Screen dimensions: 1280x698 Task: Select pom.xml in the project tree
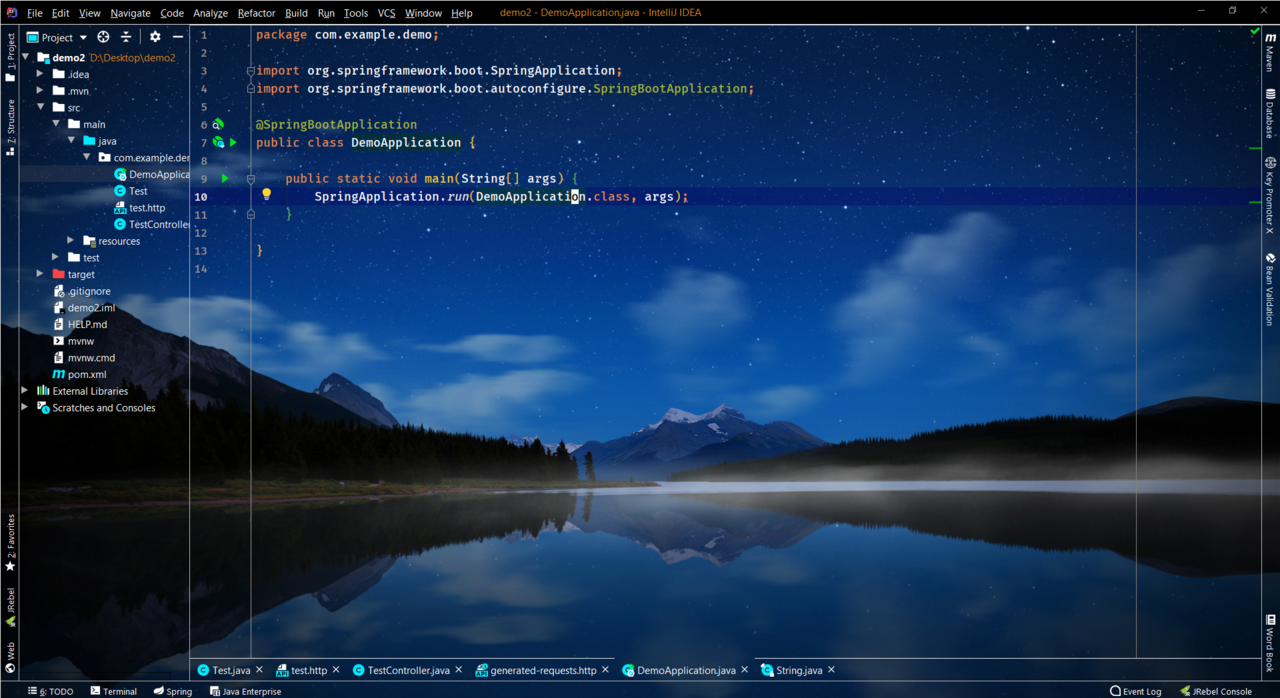(86, 375)
